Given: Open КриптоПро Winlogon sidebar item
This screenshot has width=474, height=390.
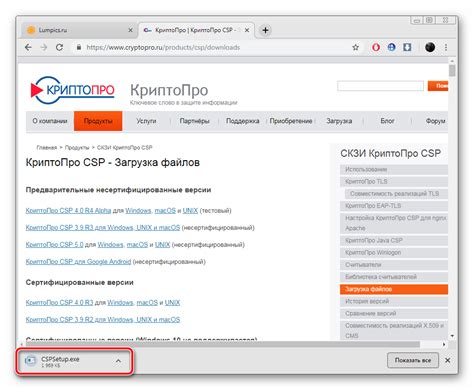Looking at the screenshot, I should pos(394,253).
